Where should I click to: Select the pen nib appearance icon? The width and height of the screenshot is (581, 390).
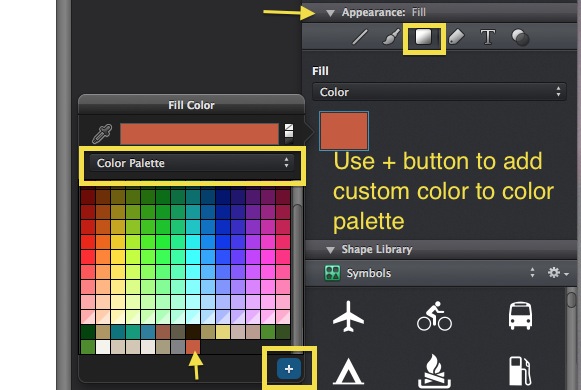pos(456,37)
